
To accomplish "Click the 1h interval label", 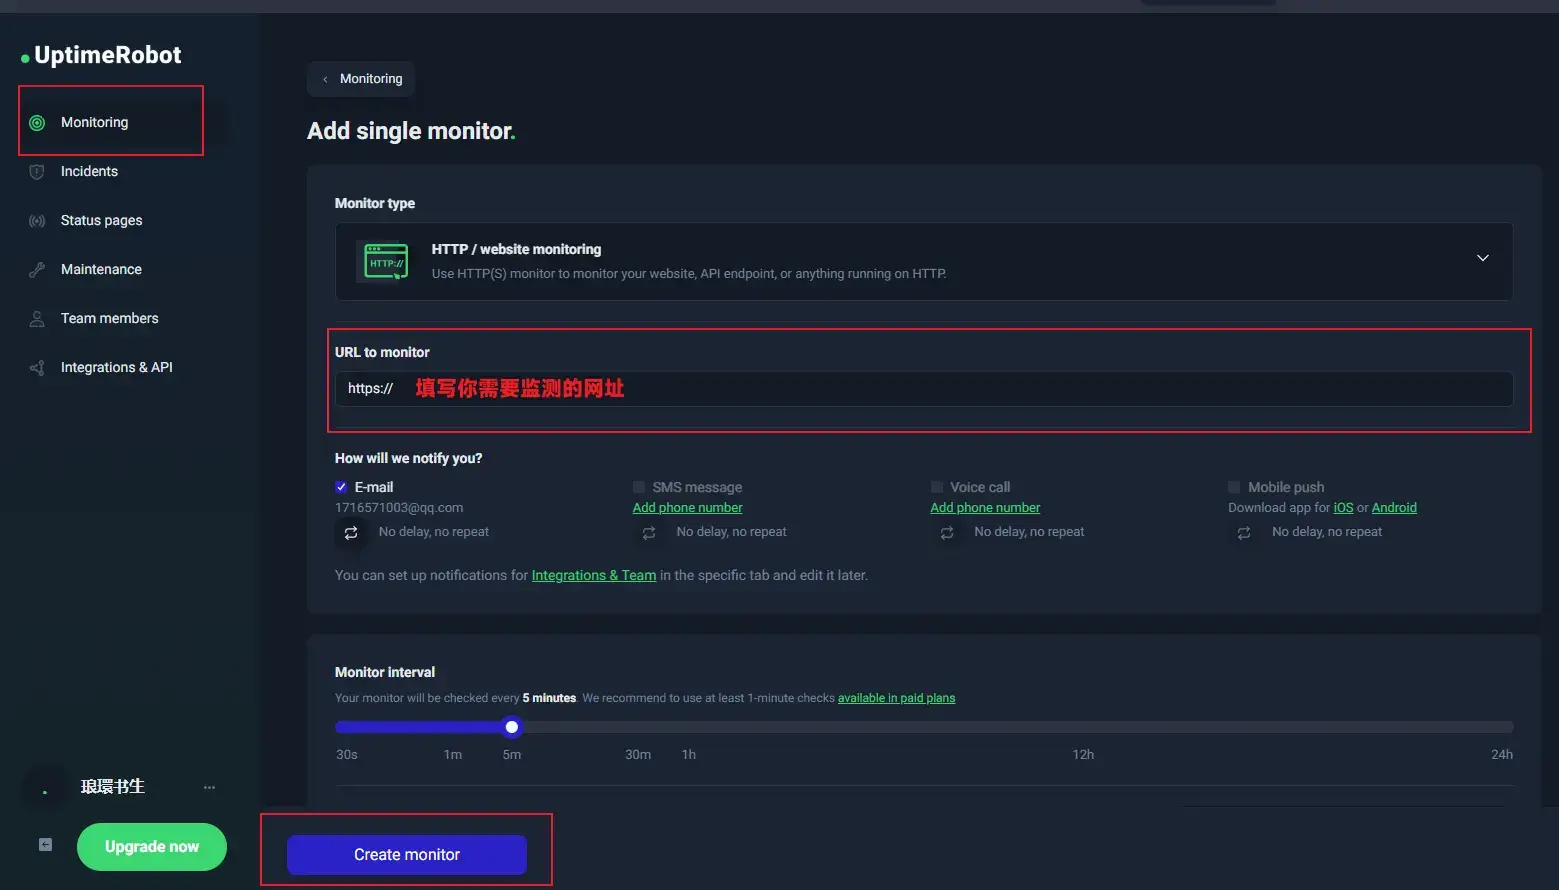I will [689, 755].
